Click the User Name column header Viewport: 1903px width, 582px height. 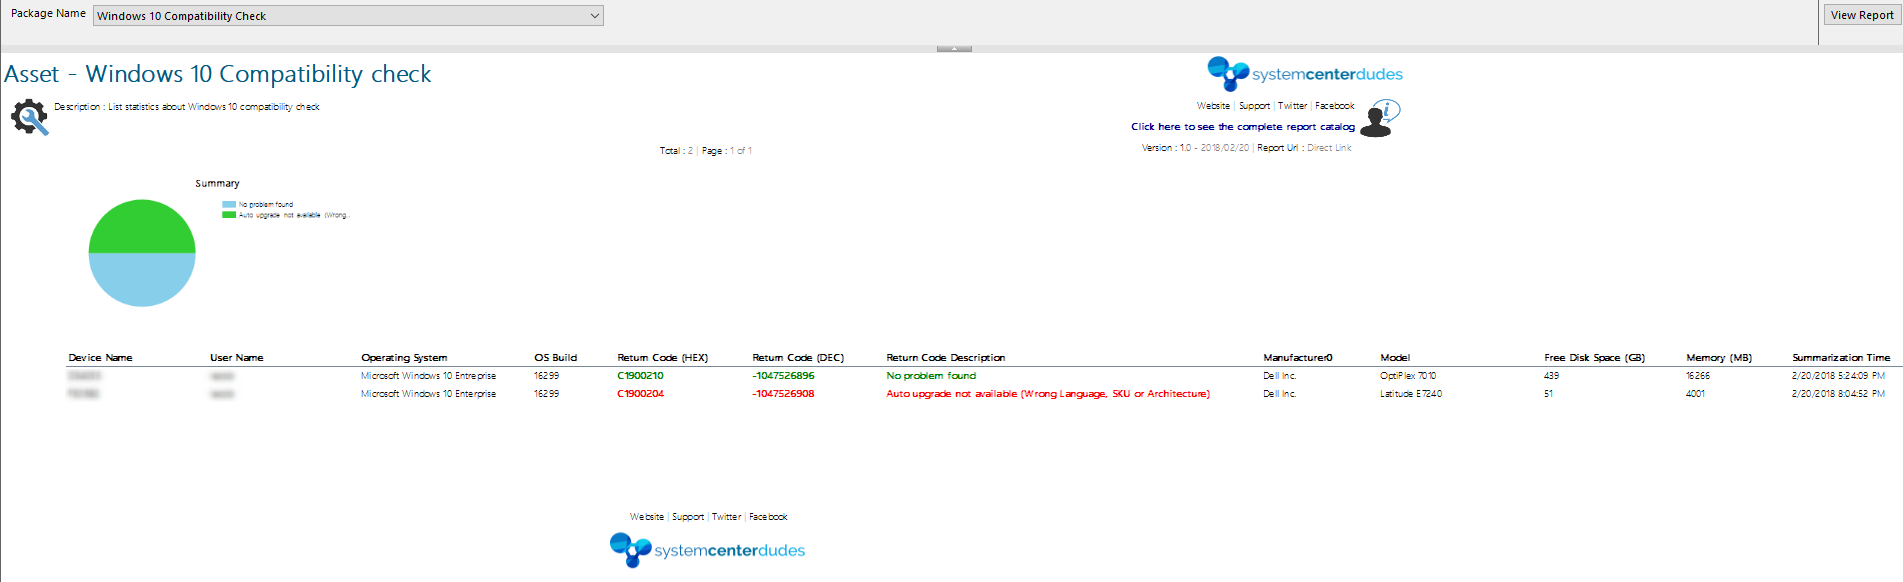point(237,358)
